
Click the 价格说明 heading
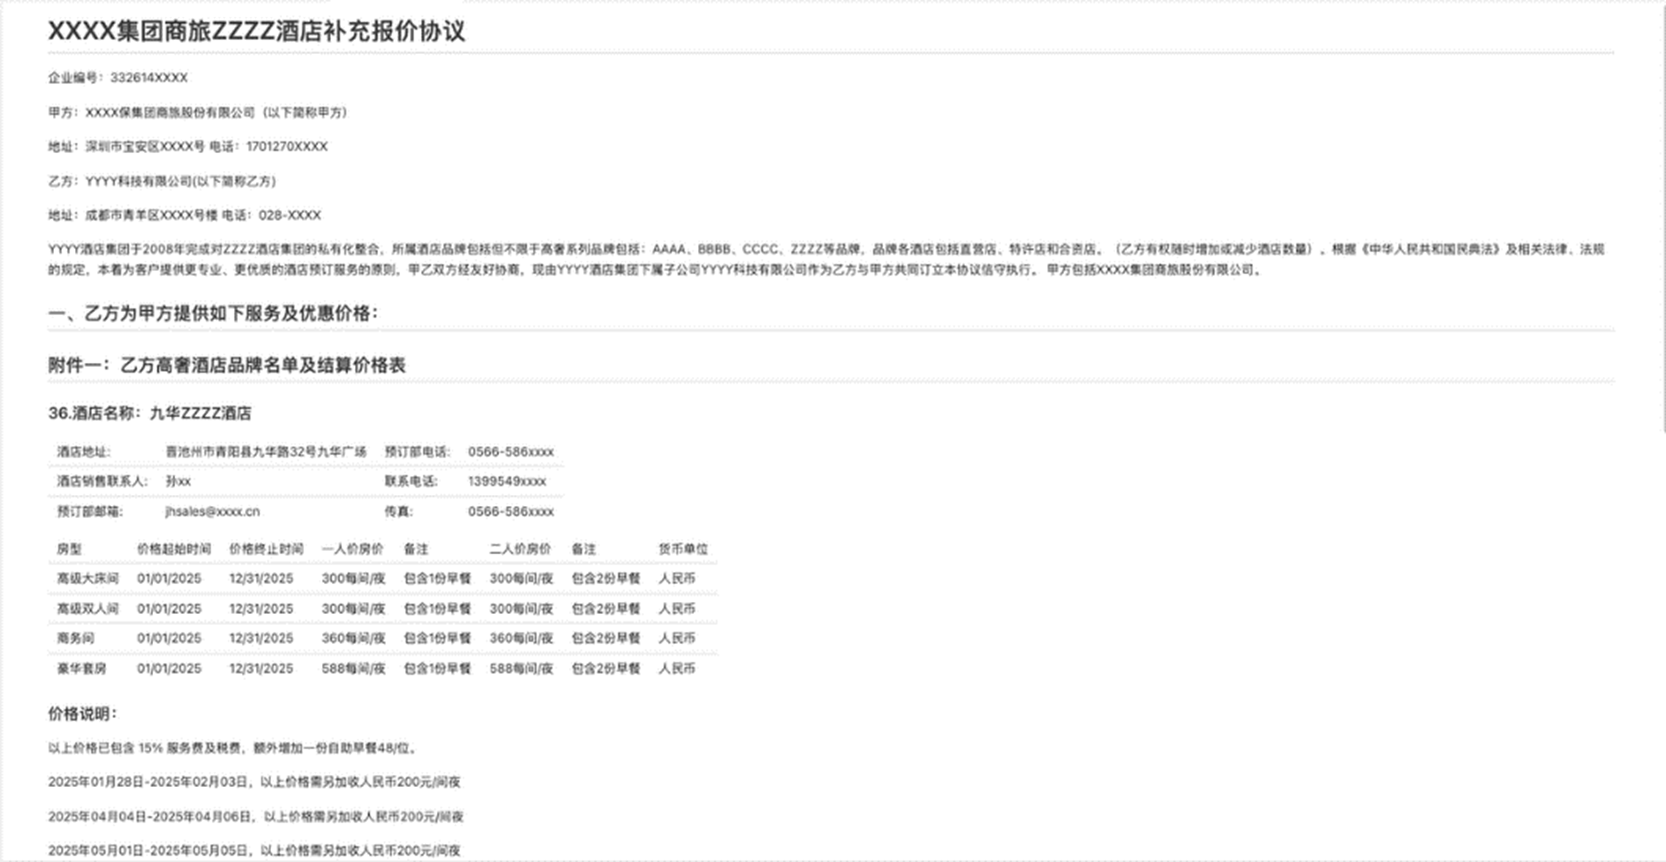click(83, 714)
